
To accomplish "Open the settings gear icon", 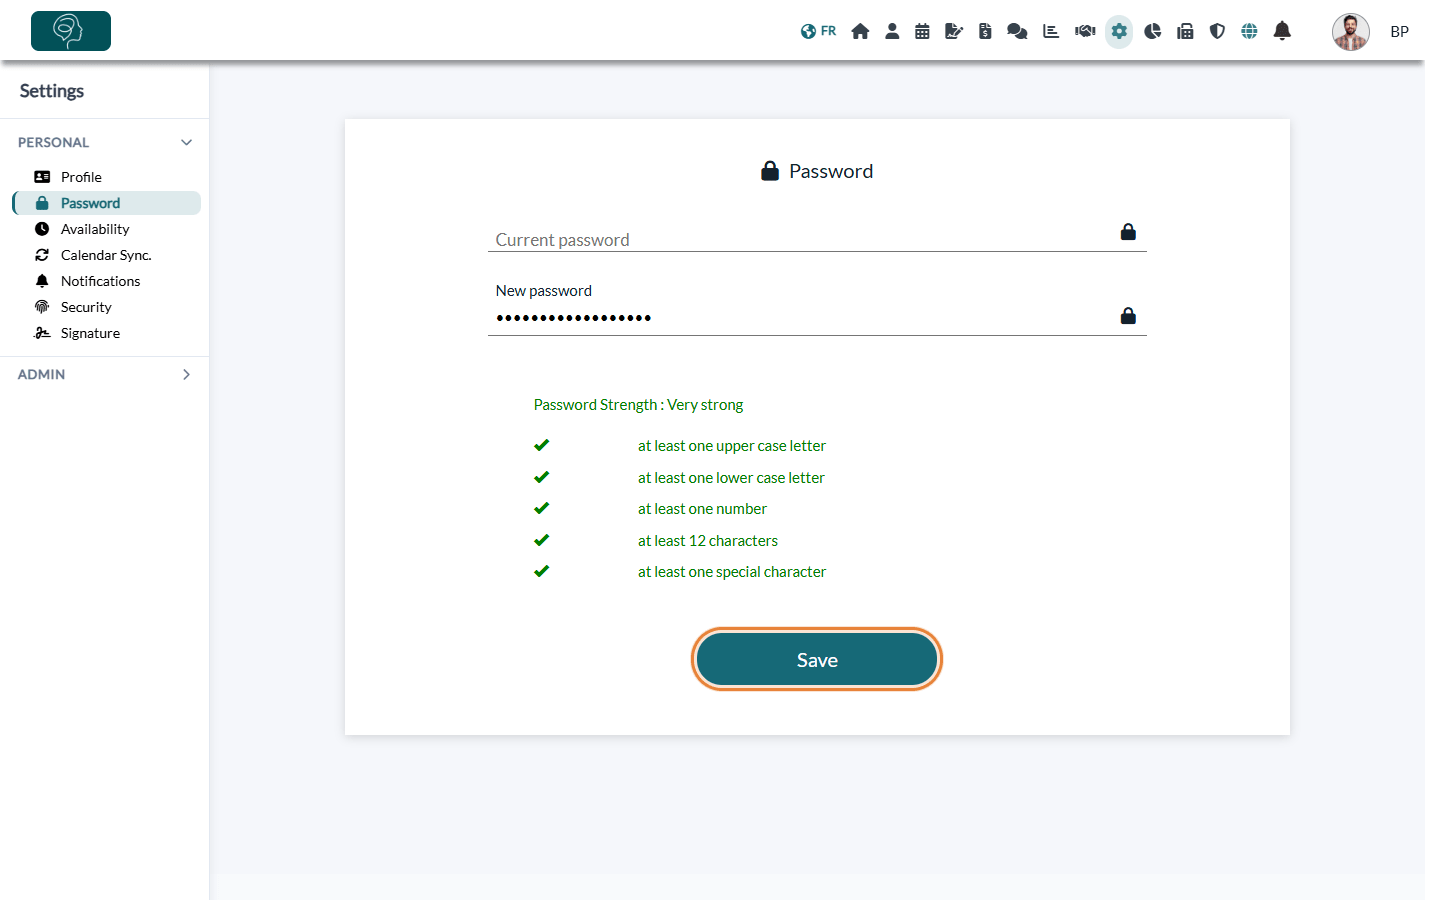I will (1119, 31).
